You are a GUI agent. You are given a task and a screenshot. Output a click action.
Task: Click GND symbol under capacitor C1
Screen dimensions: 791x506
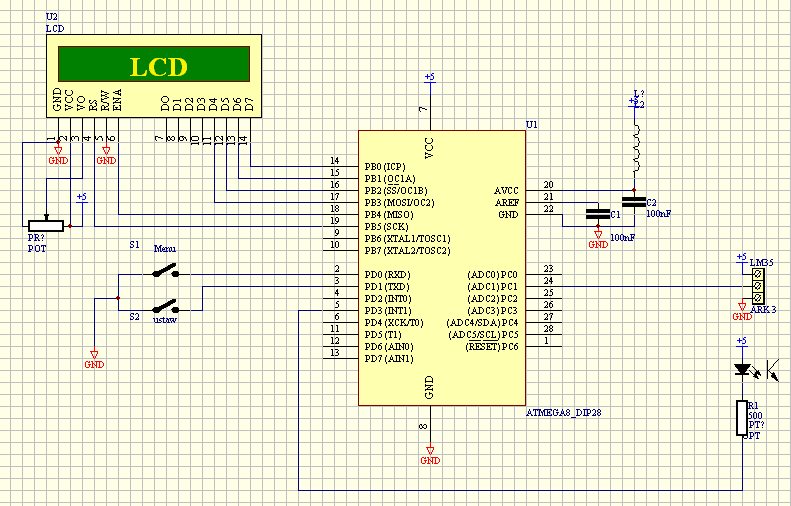tap(598, 239)
